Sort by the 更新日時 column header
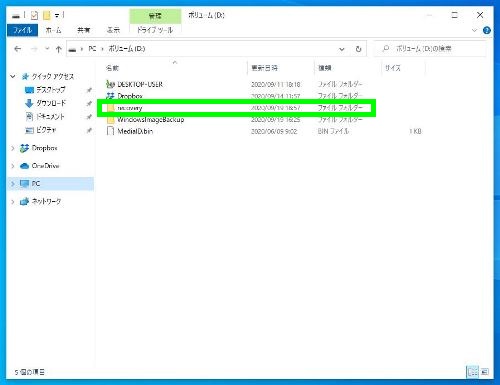 click(264, 68)
